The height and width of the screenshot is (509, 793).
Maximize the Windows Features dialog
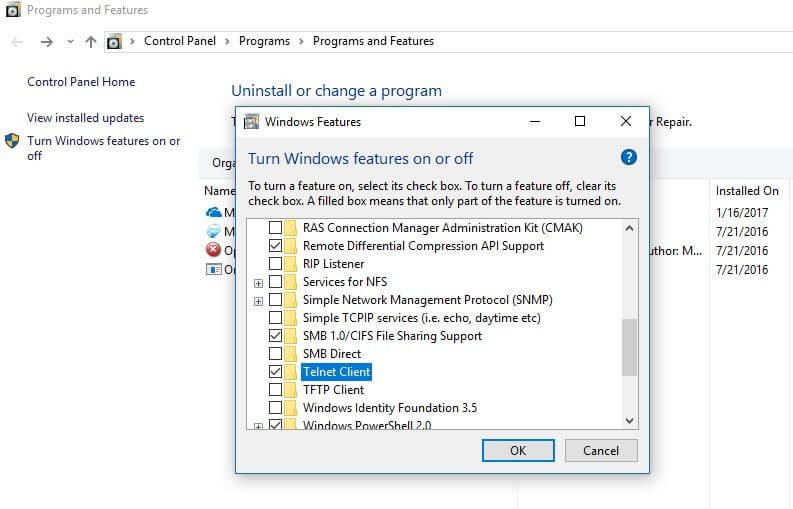(580, 121)
